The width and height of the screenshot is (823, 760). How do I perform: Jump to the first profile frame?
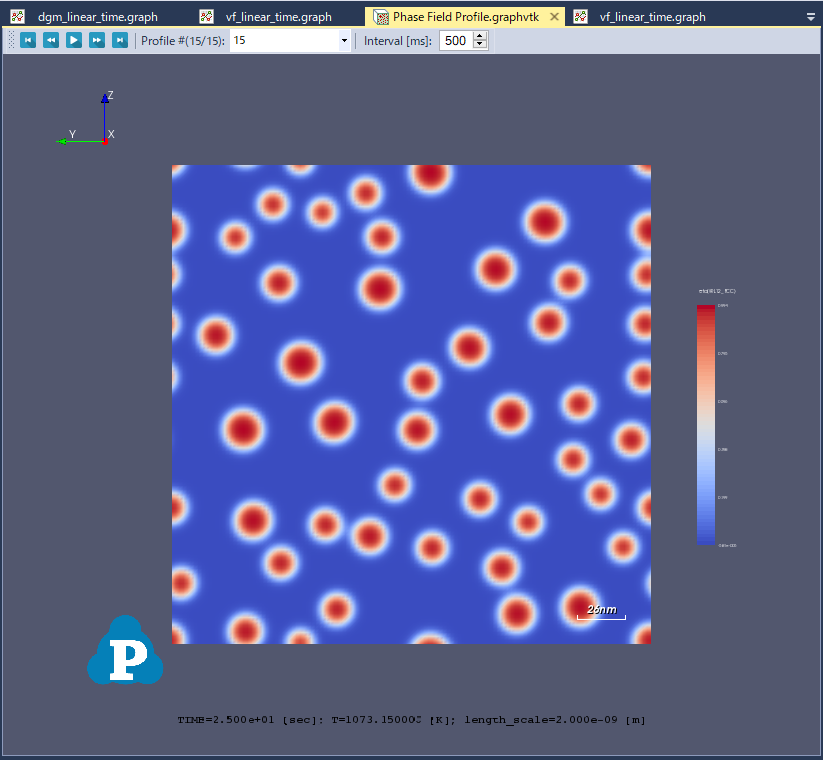tap(28, 40)
